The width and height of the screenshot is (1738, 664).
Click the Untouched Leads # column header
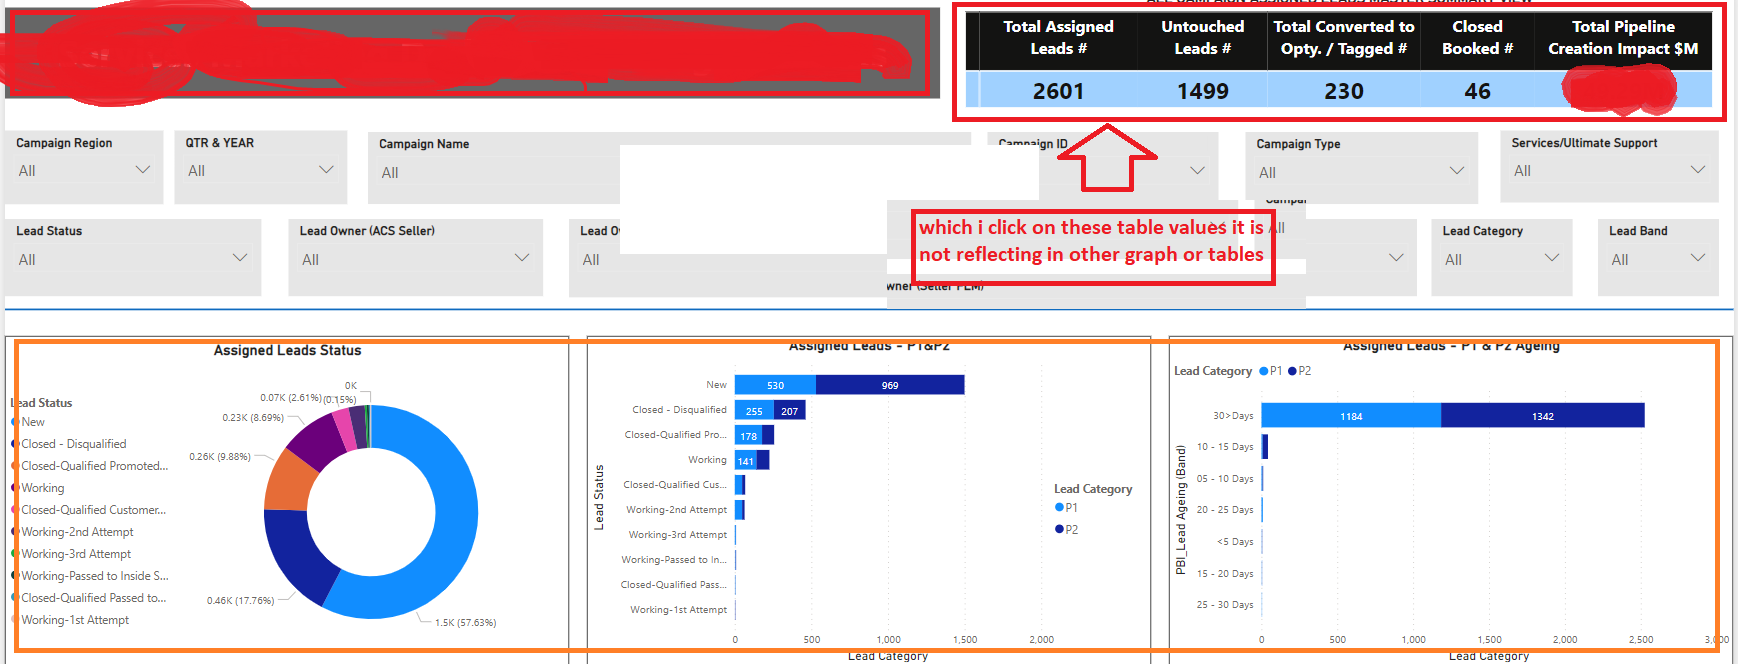click(x=1203, y=38)
